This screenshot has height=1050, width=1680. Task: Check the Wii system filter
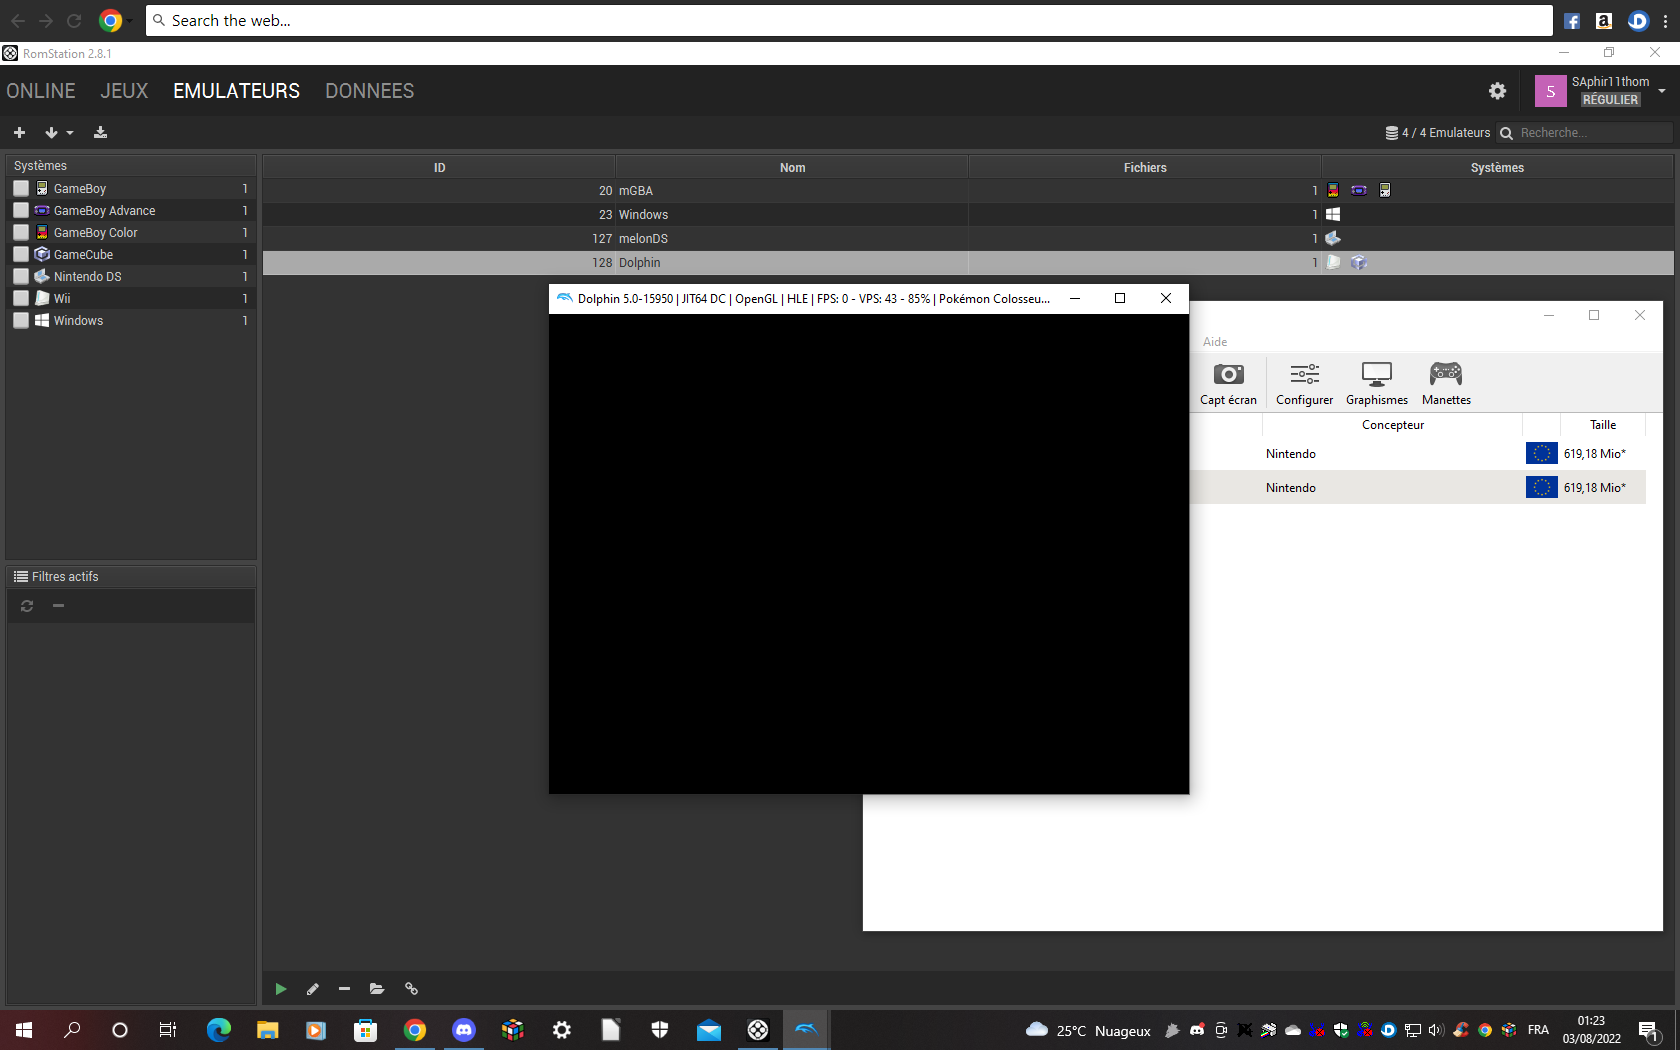pos(21,298)
